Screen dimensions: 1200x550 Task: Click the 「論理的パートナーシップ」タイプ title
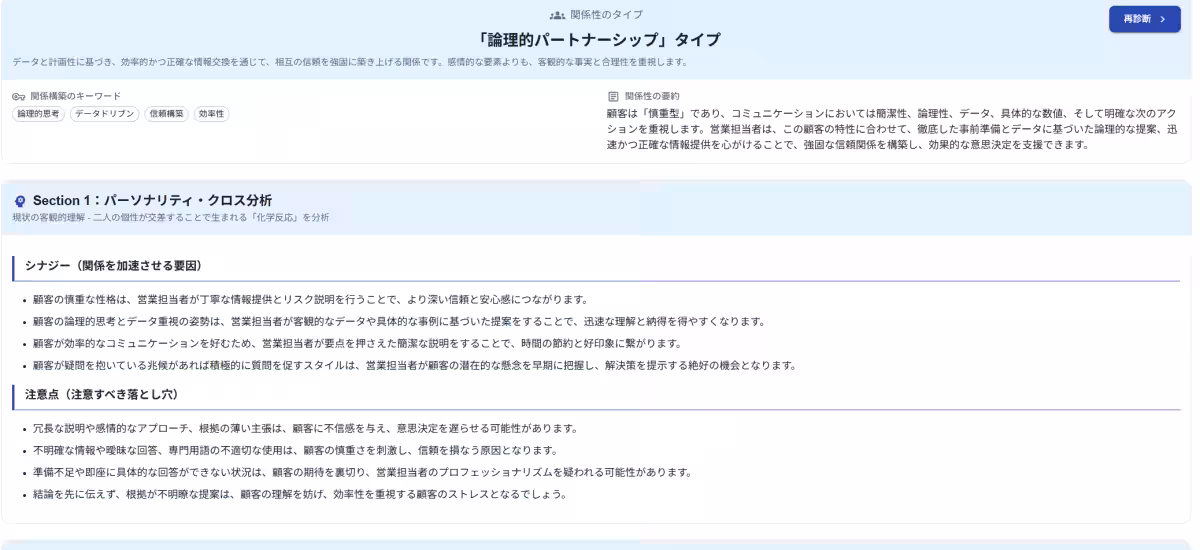599,40
